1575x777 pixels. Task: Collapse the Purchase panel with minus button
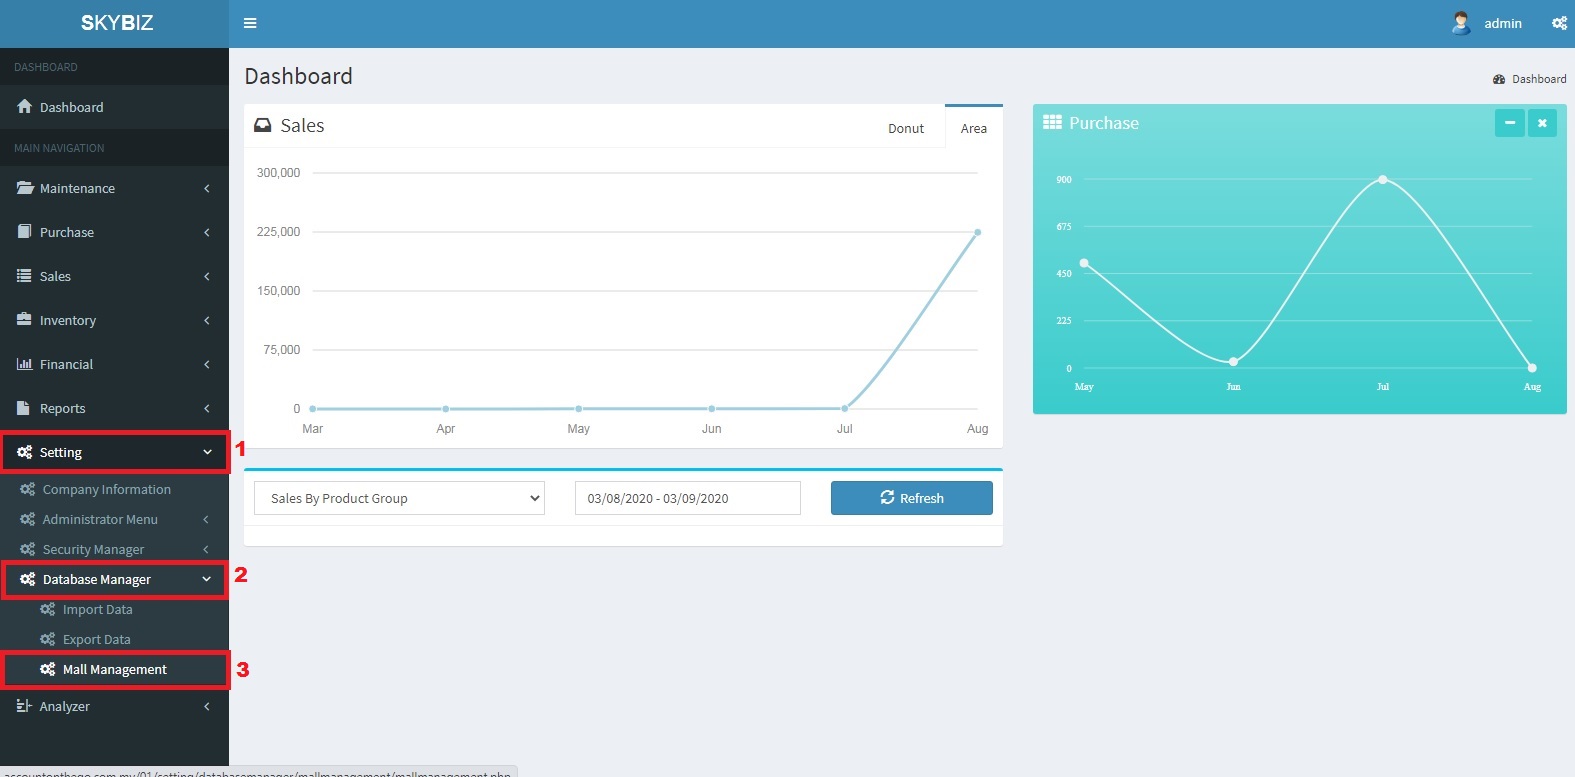(x=1509, y=123)
